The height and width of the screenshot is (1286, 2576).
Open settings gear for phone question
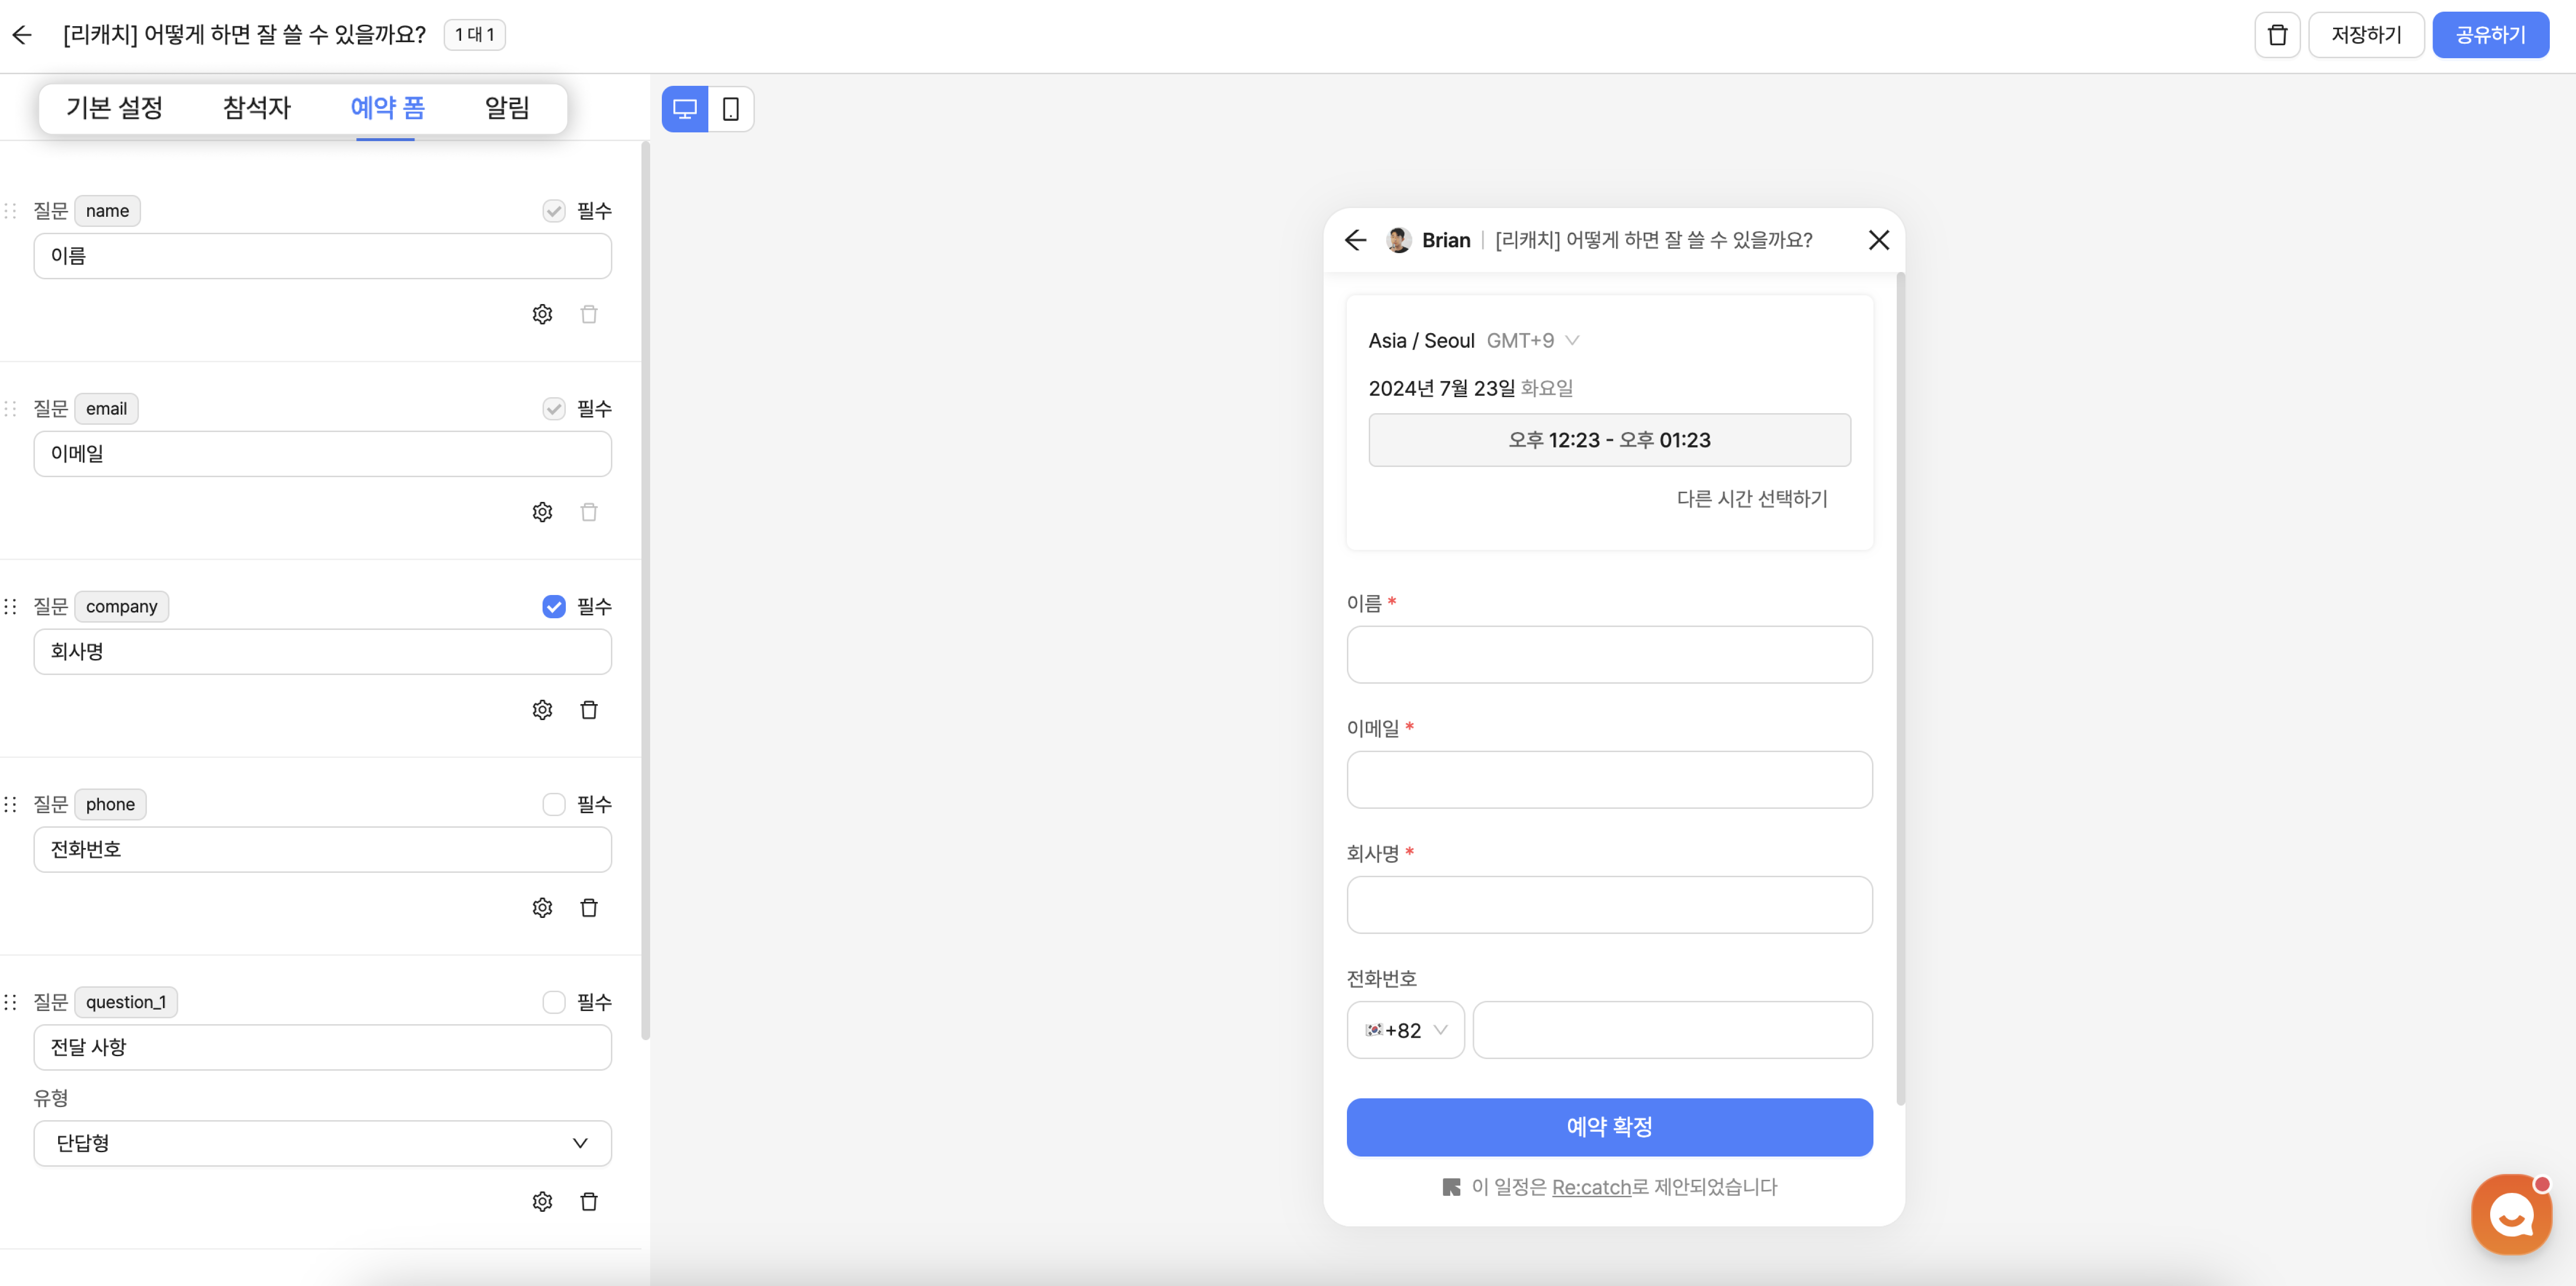(542, 908)
